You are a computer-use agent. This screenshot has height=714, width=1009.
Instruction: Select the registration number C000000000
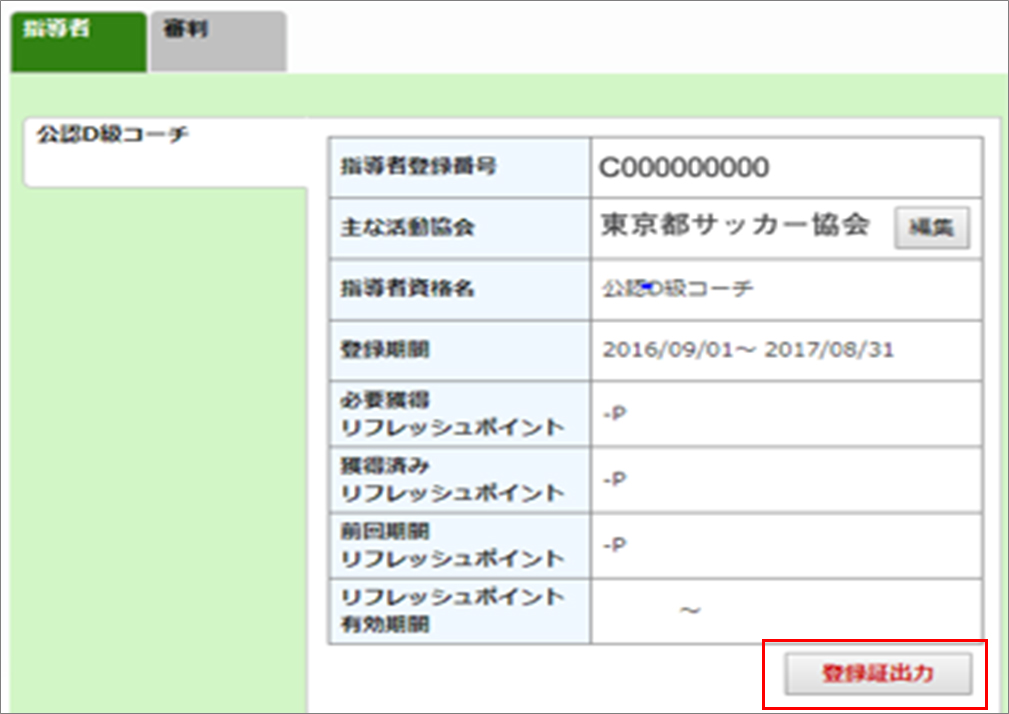coord(684,167)
